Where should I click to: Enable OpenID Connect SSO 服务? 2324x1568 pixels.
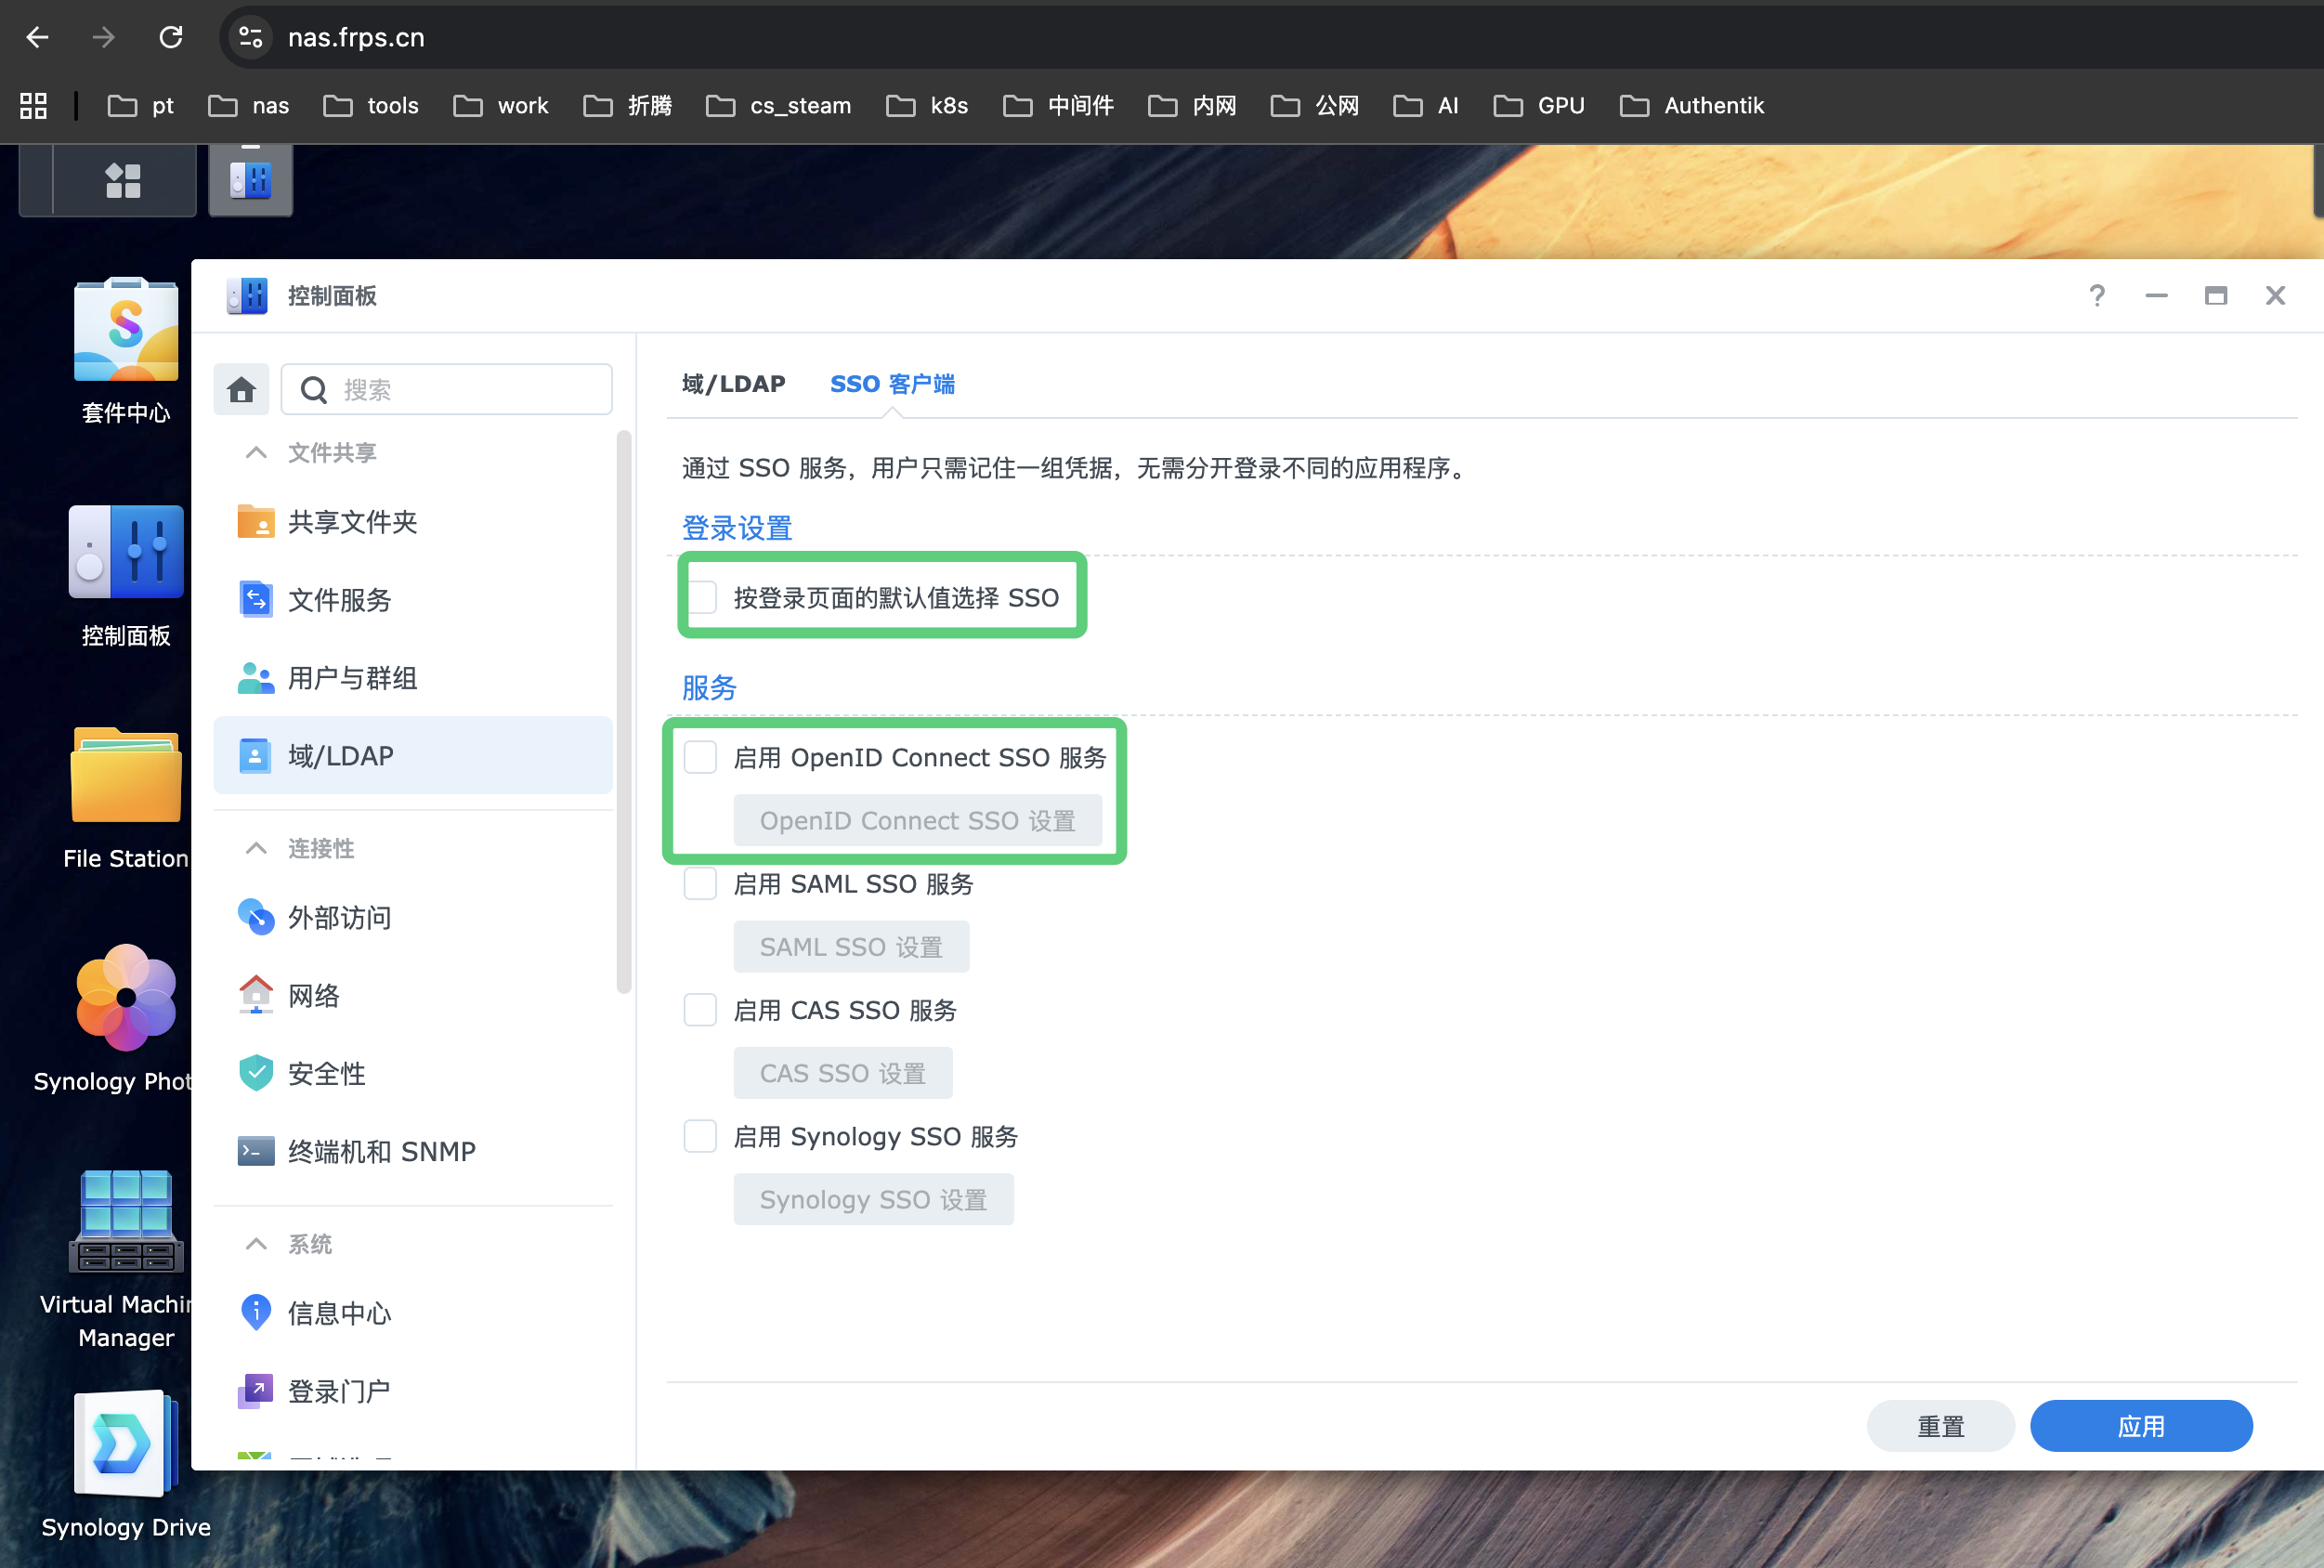click(x=700, y=757)
